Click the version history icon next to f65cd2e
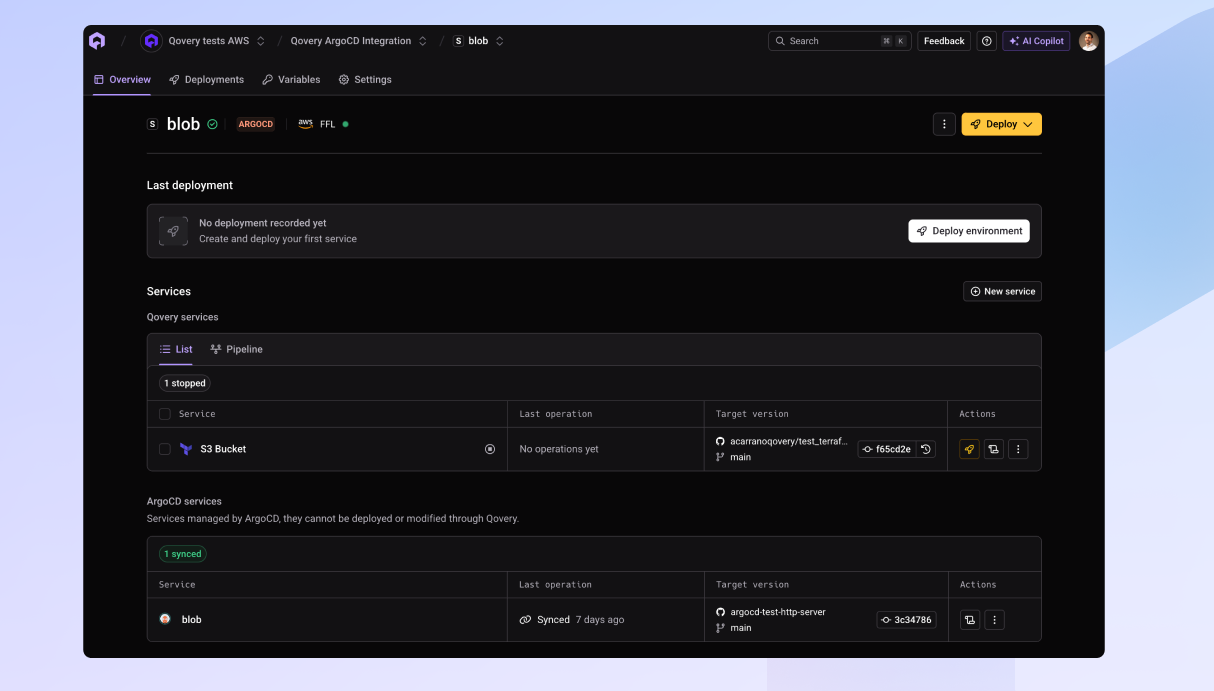 click(926, 449)
